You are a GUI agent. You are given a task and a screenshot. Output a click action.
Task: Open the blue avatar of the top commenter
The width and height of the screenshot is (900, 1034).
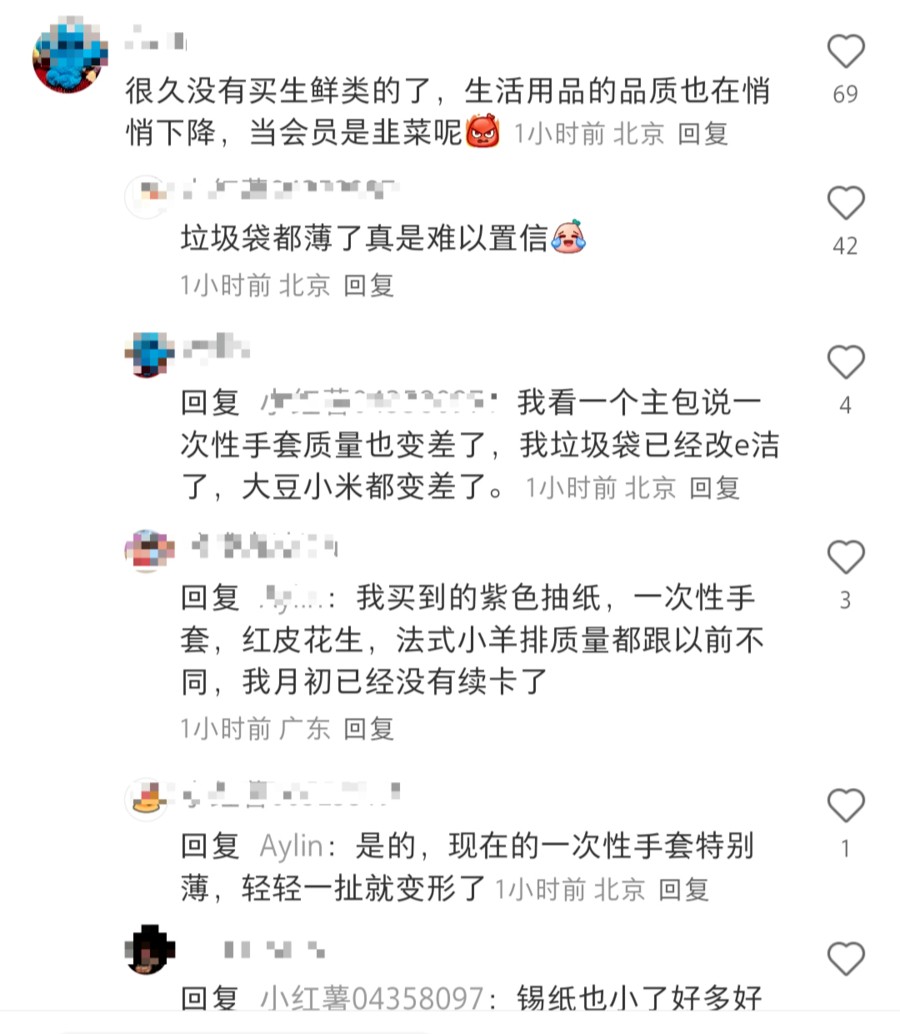click(70, 55)
